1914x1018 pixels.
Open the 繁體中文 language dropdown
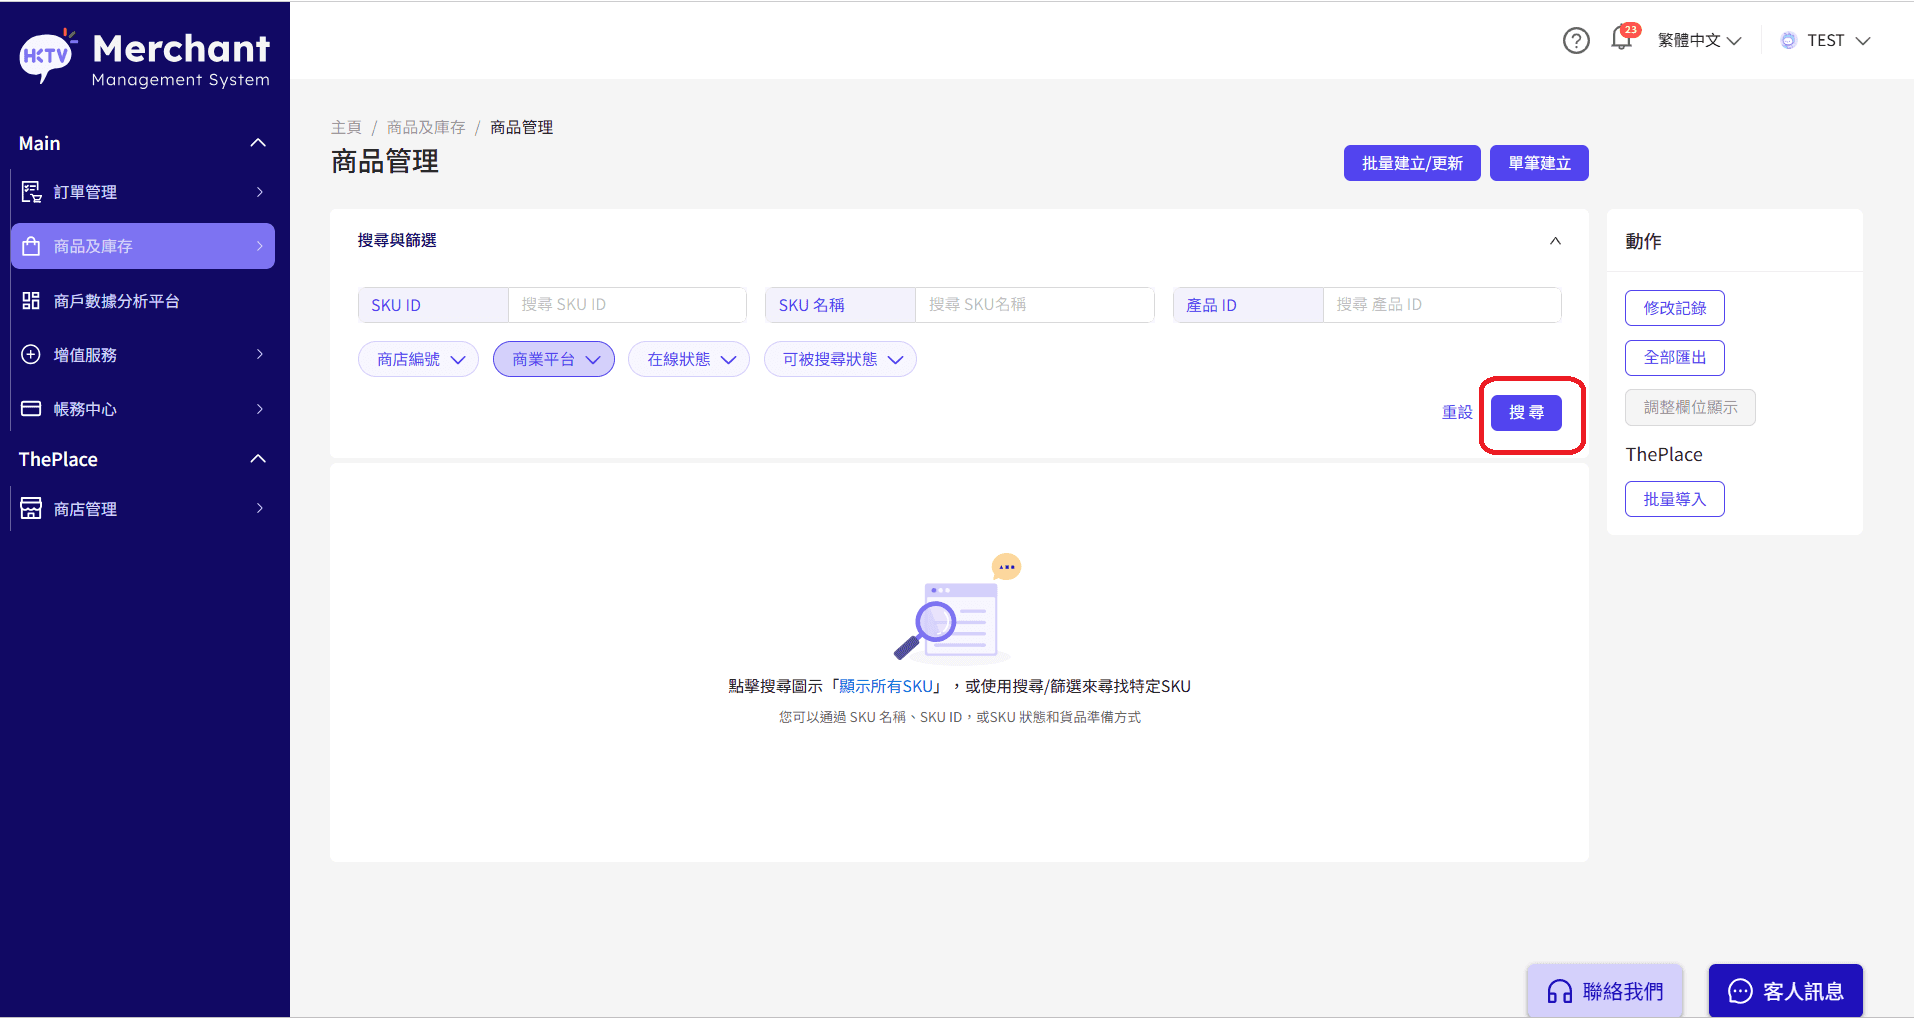pos(1700,41)
